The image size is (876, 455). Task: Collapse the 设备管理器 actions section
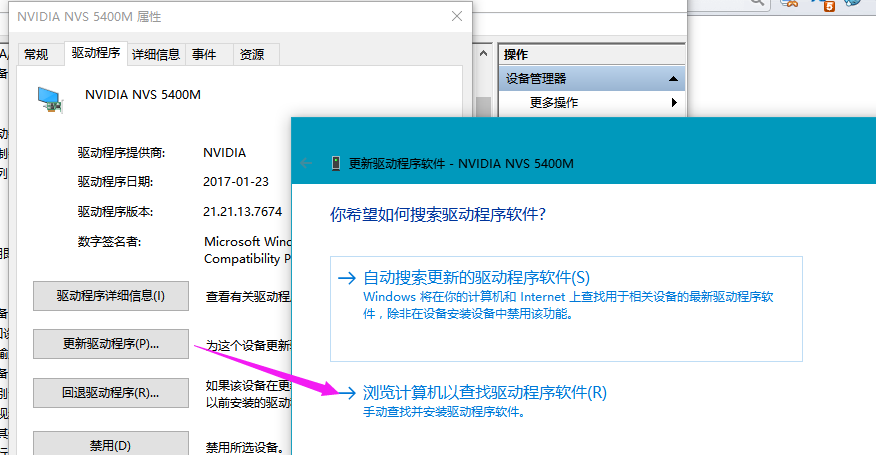[x=673, y=79]
